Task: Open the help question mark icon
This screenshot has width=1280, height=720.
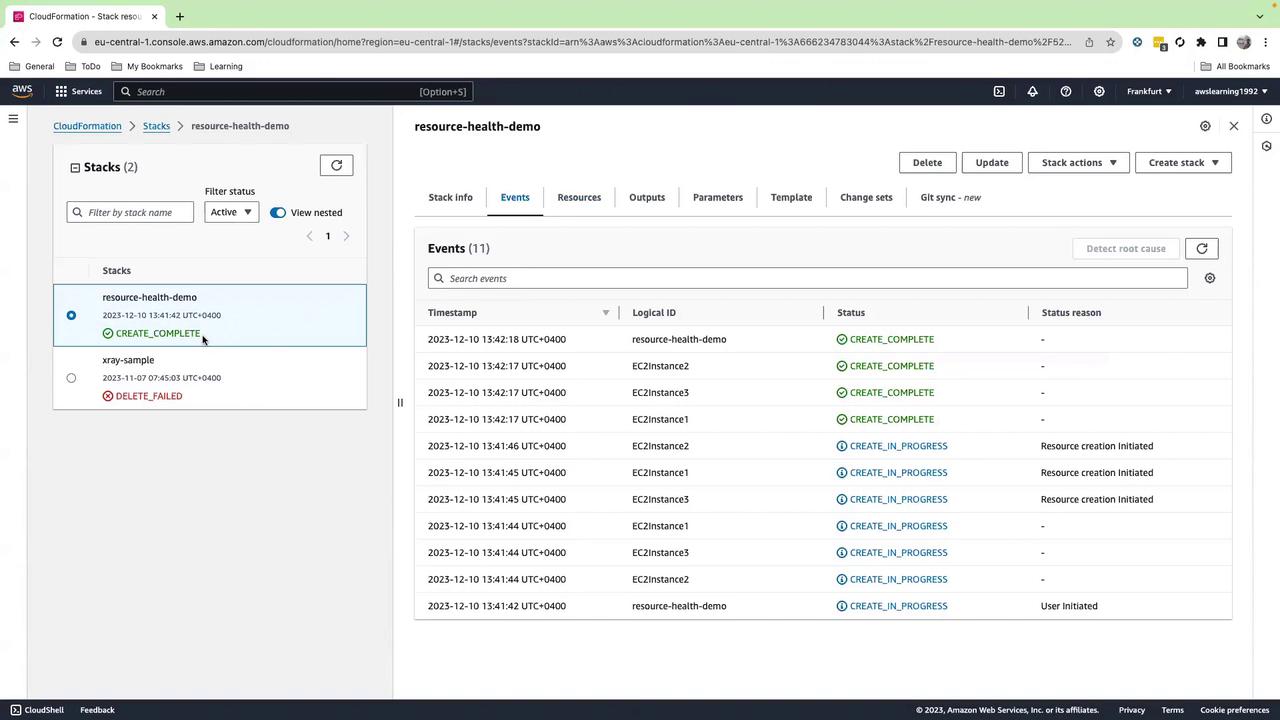Action: (1066, 91)
